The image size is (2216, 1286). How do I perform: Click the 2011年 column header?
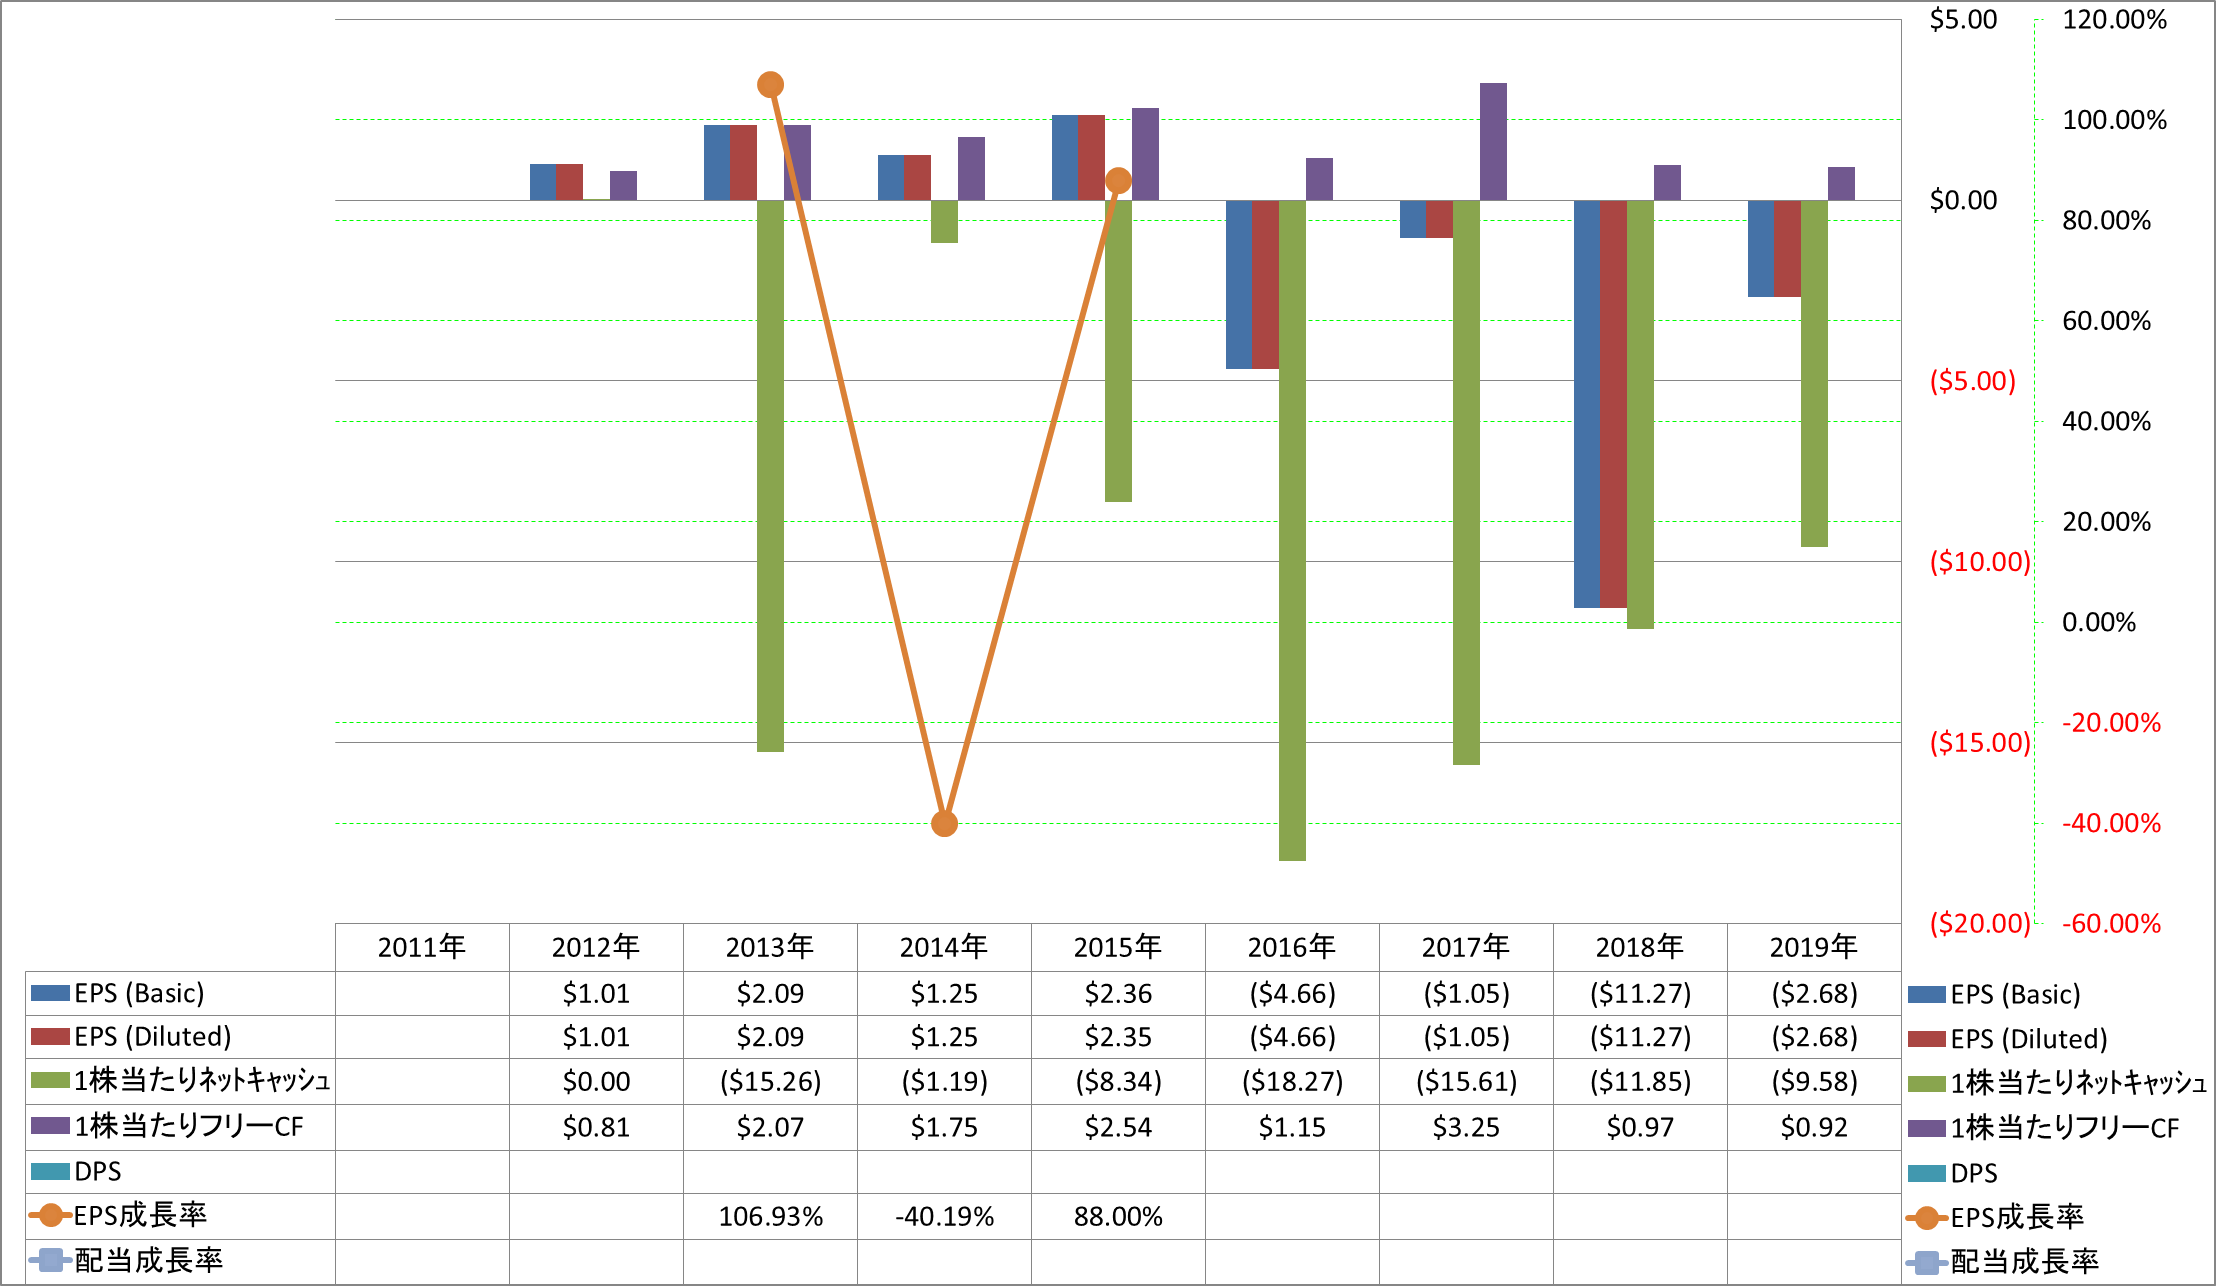pos(422,947)
